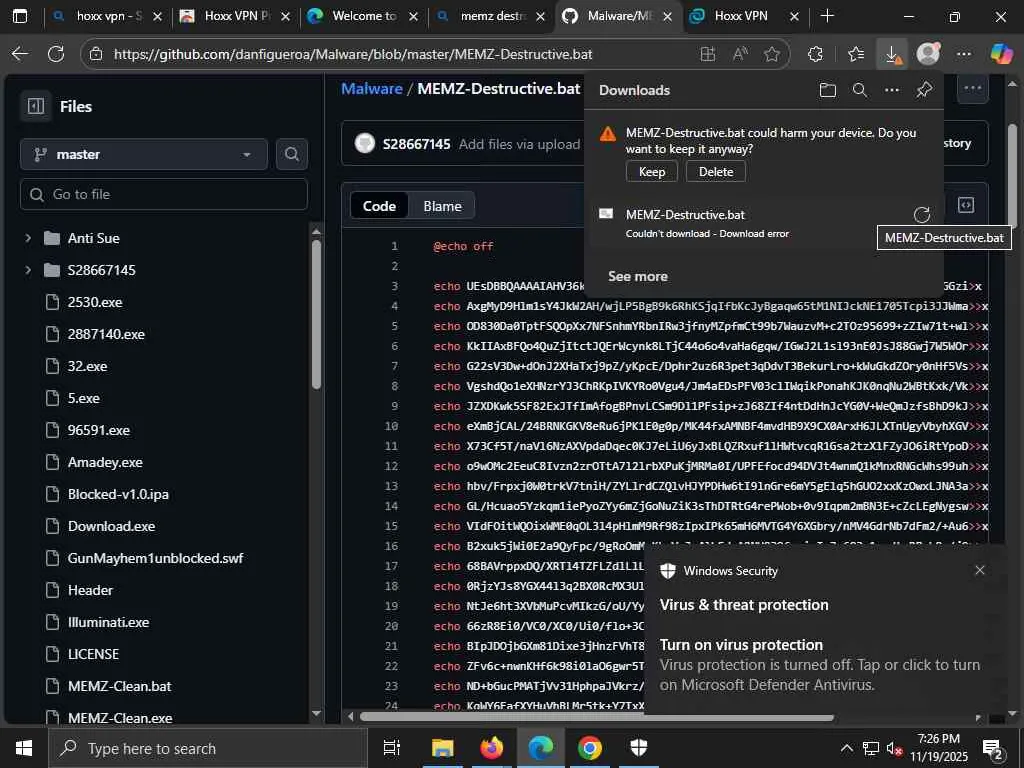Switch to the hoxx vpn search tab
This screenshot has height=768, width=1024.
pos(107,16)
